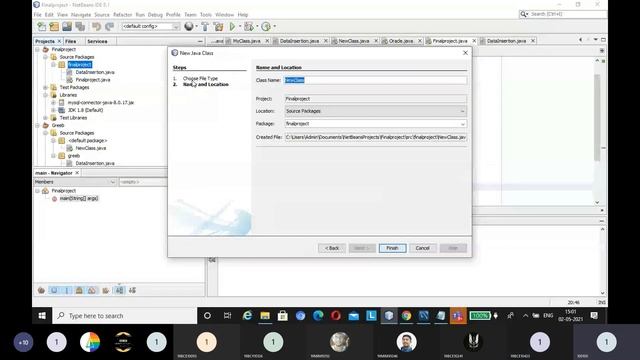
Task: Click the Task View taskbar icon
Action: coord(227,316)
